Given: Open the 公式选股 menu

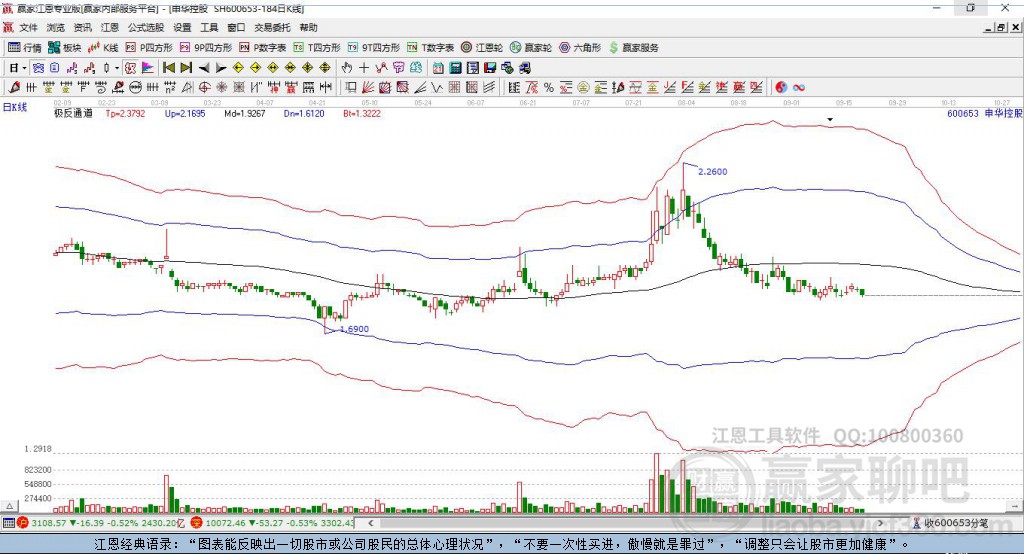Looking at the screenshot, I should click(x=146, y=27).
